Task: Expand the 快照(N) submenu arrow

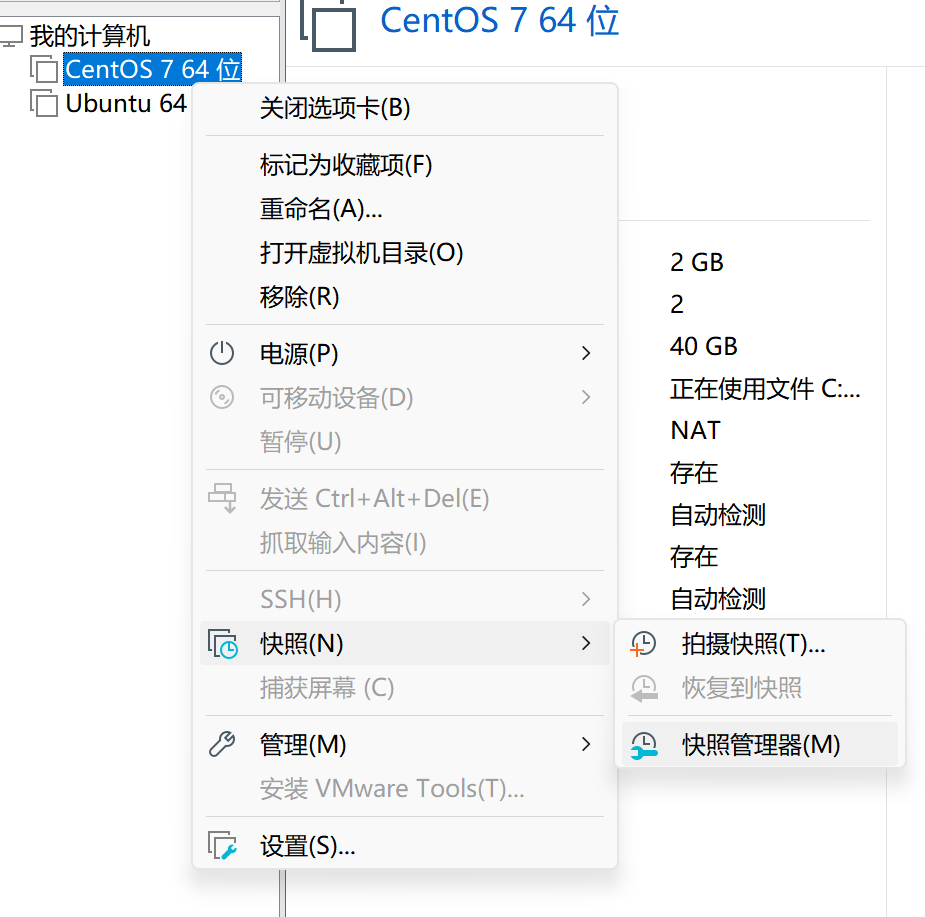Action: coord(586,643)
